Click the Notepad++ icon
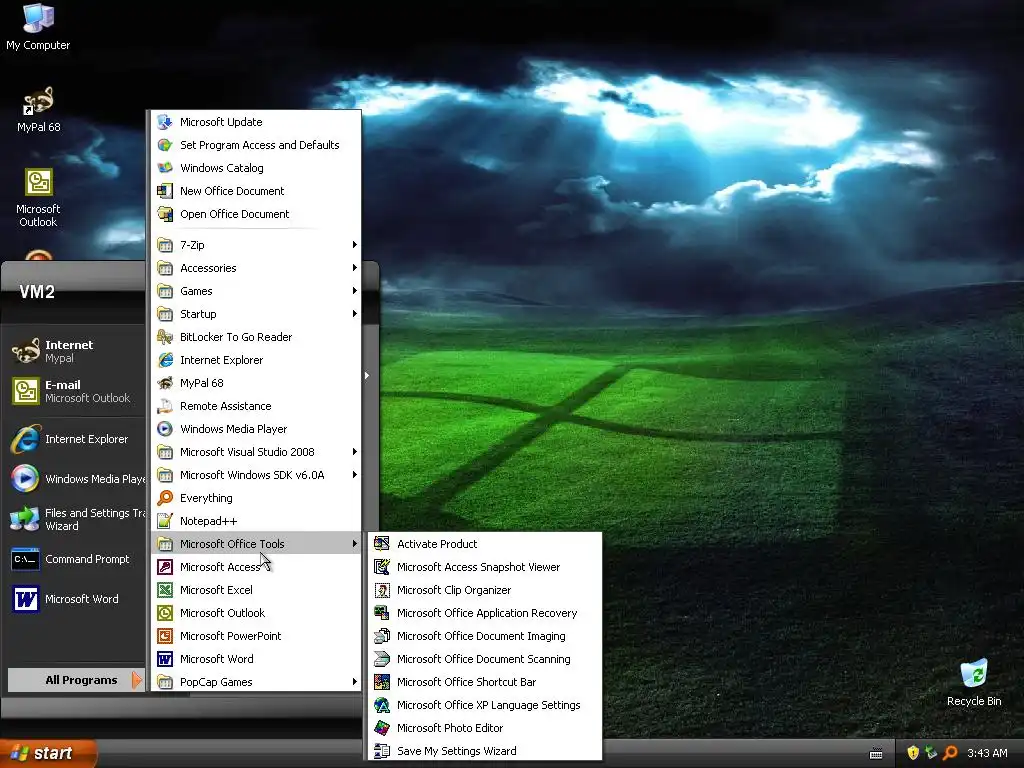Screen dimensions: 1024x768 pos(165,521)
